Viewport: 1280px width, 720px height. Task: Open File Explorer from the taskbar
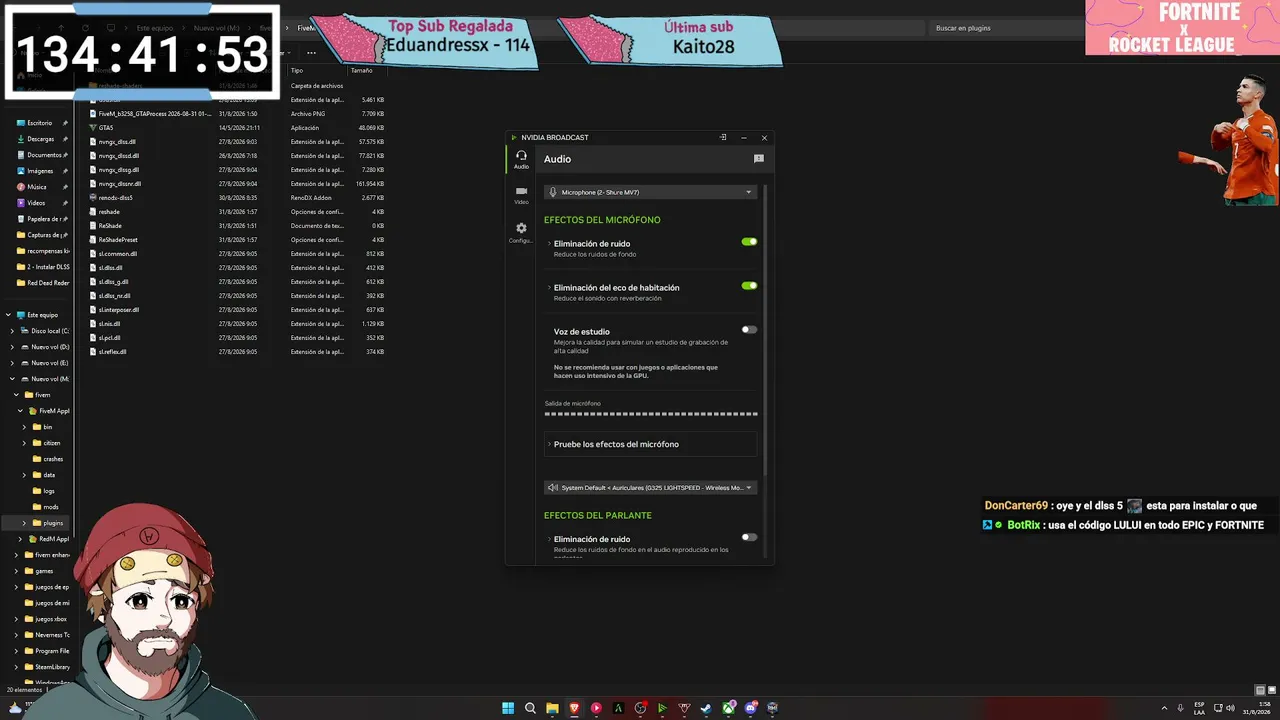(x=552, y=708)
